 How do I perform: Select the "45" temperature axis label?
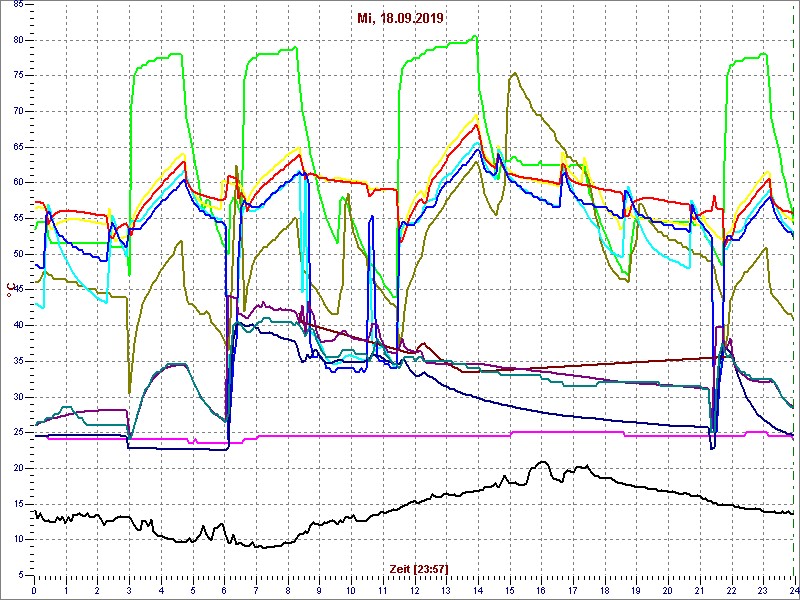(18, 290)
